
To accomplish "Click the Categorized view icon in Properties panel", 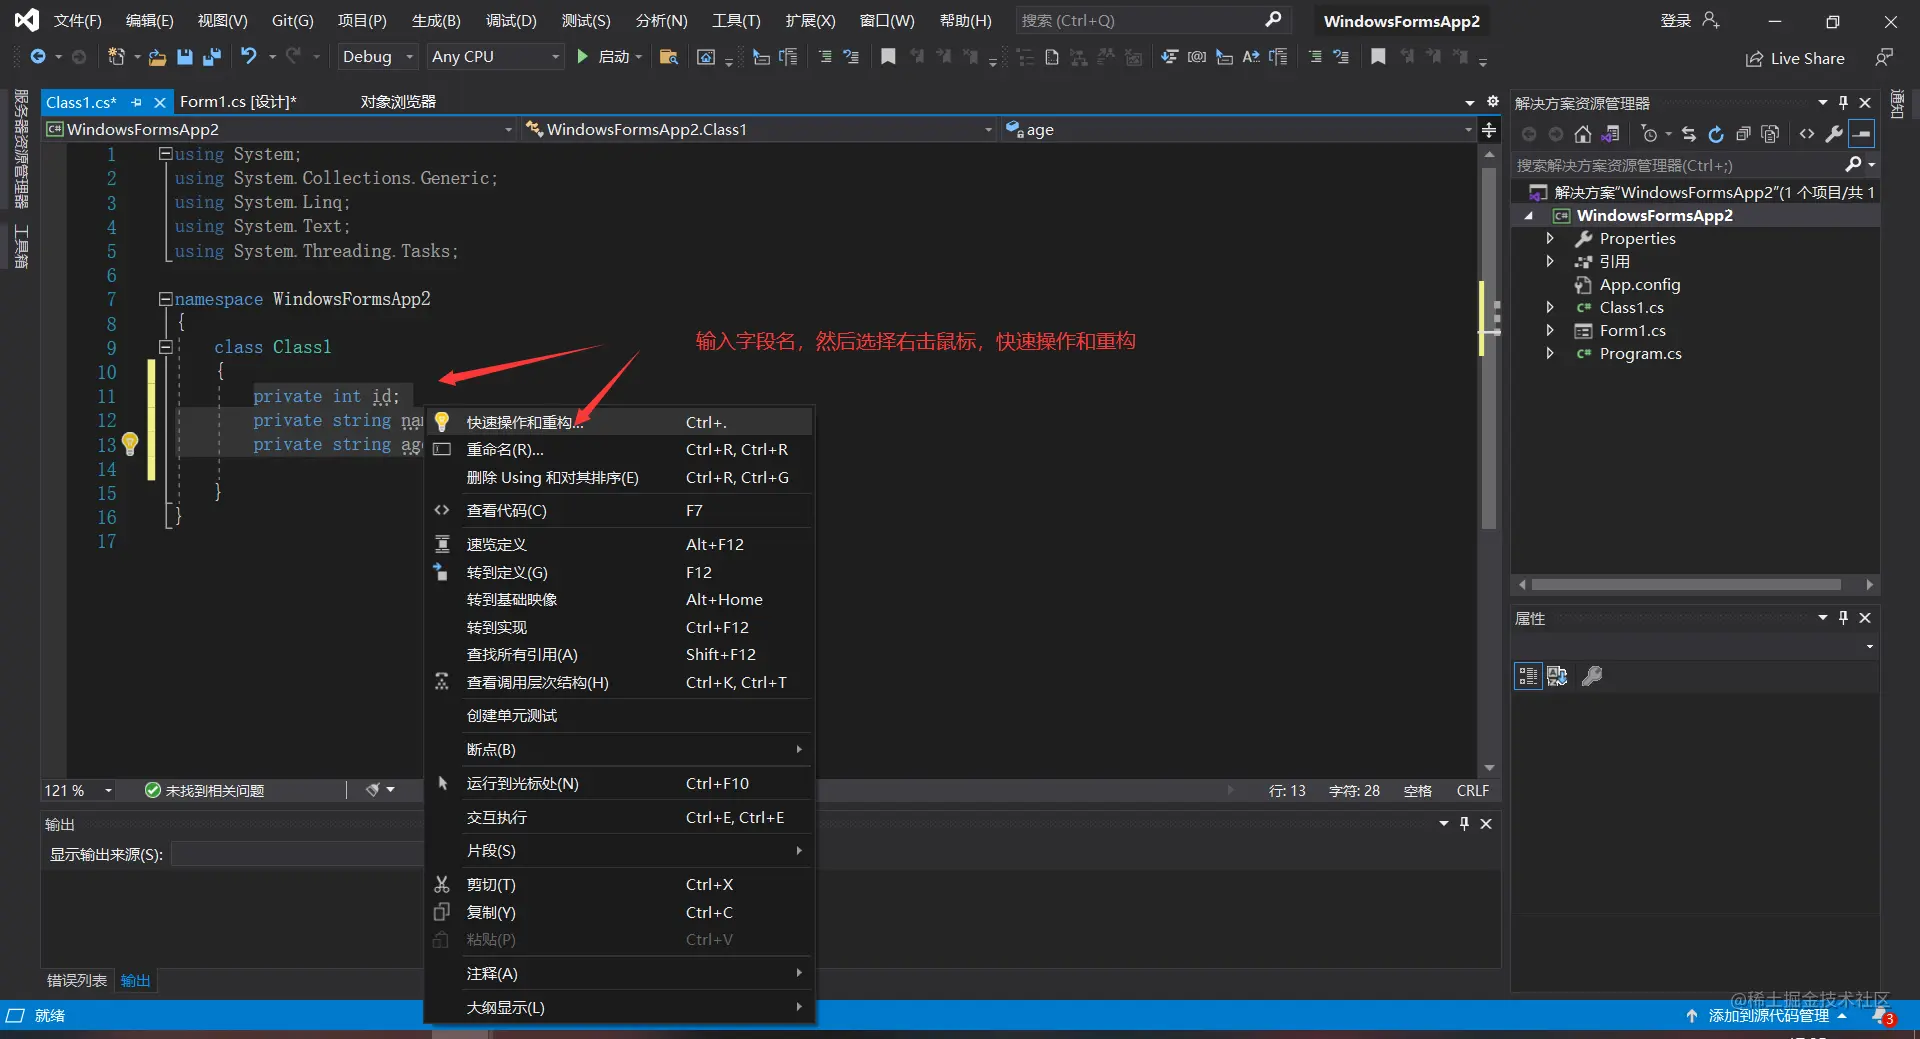I will [1528, 676].
